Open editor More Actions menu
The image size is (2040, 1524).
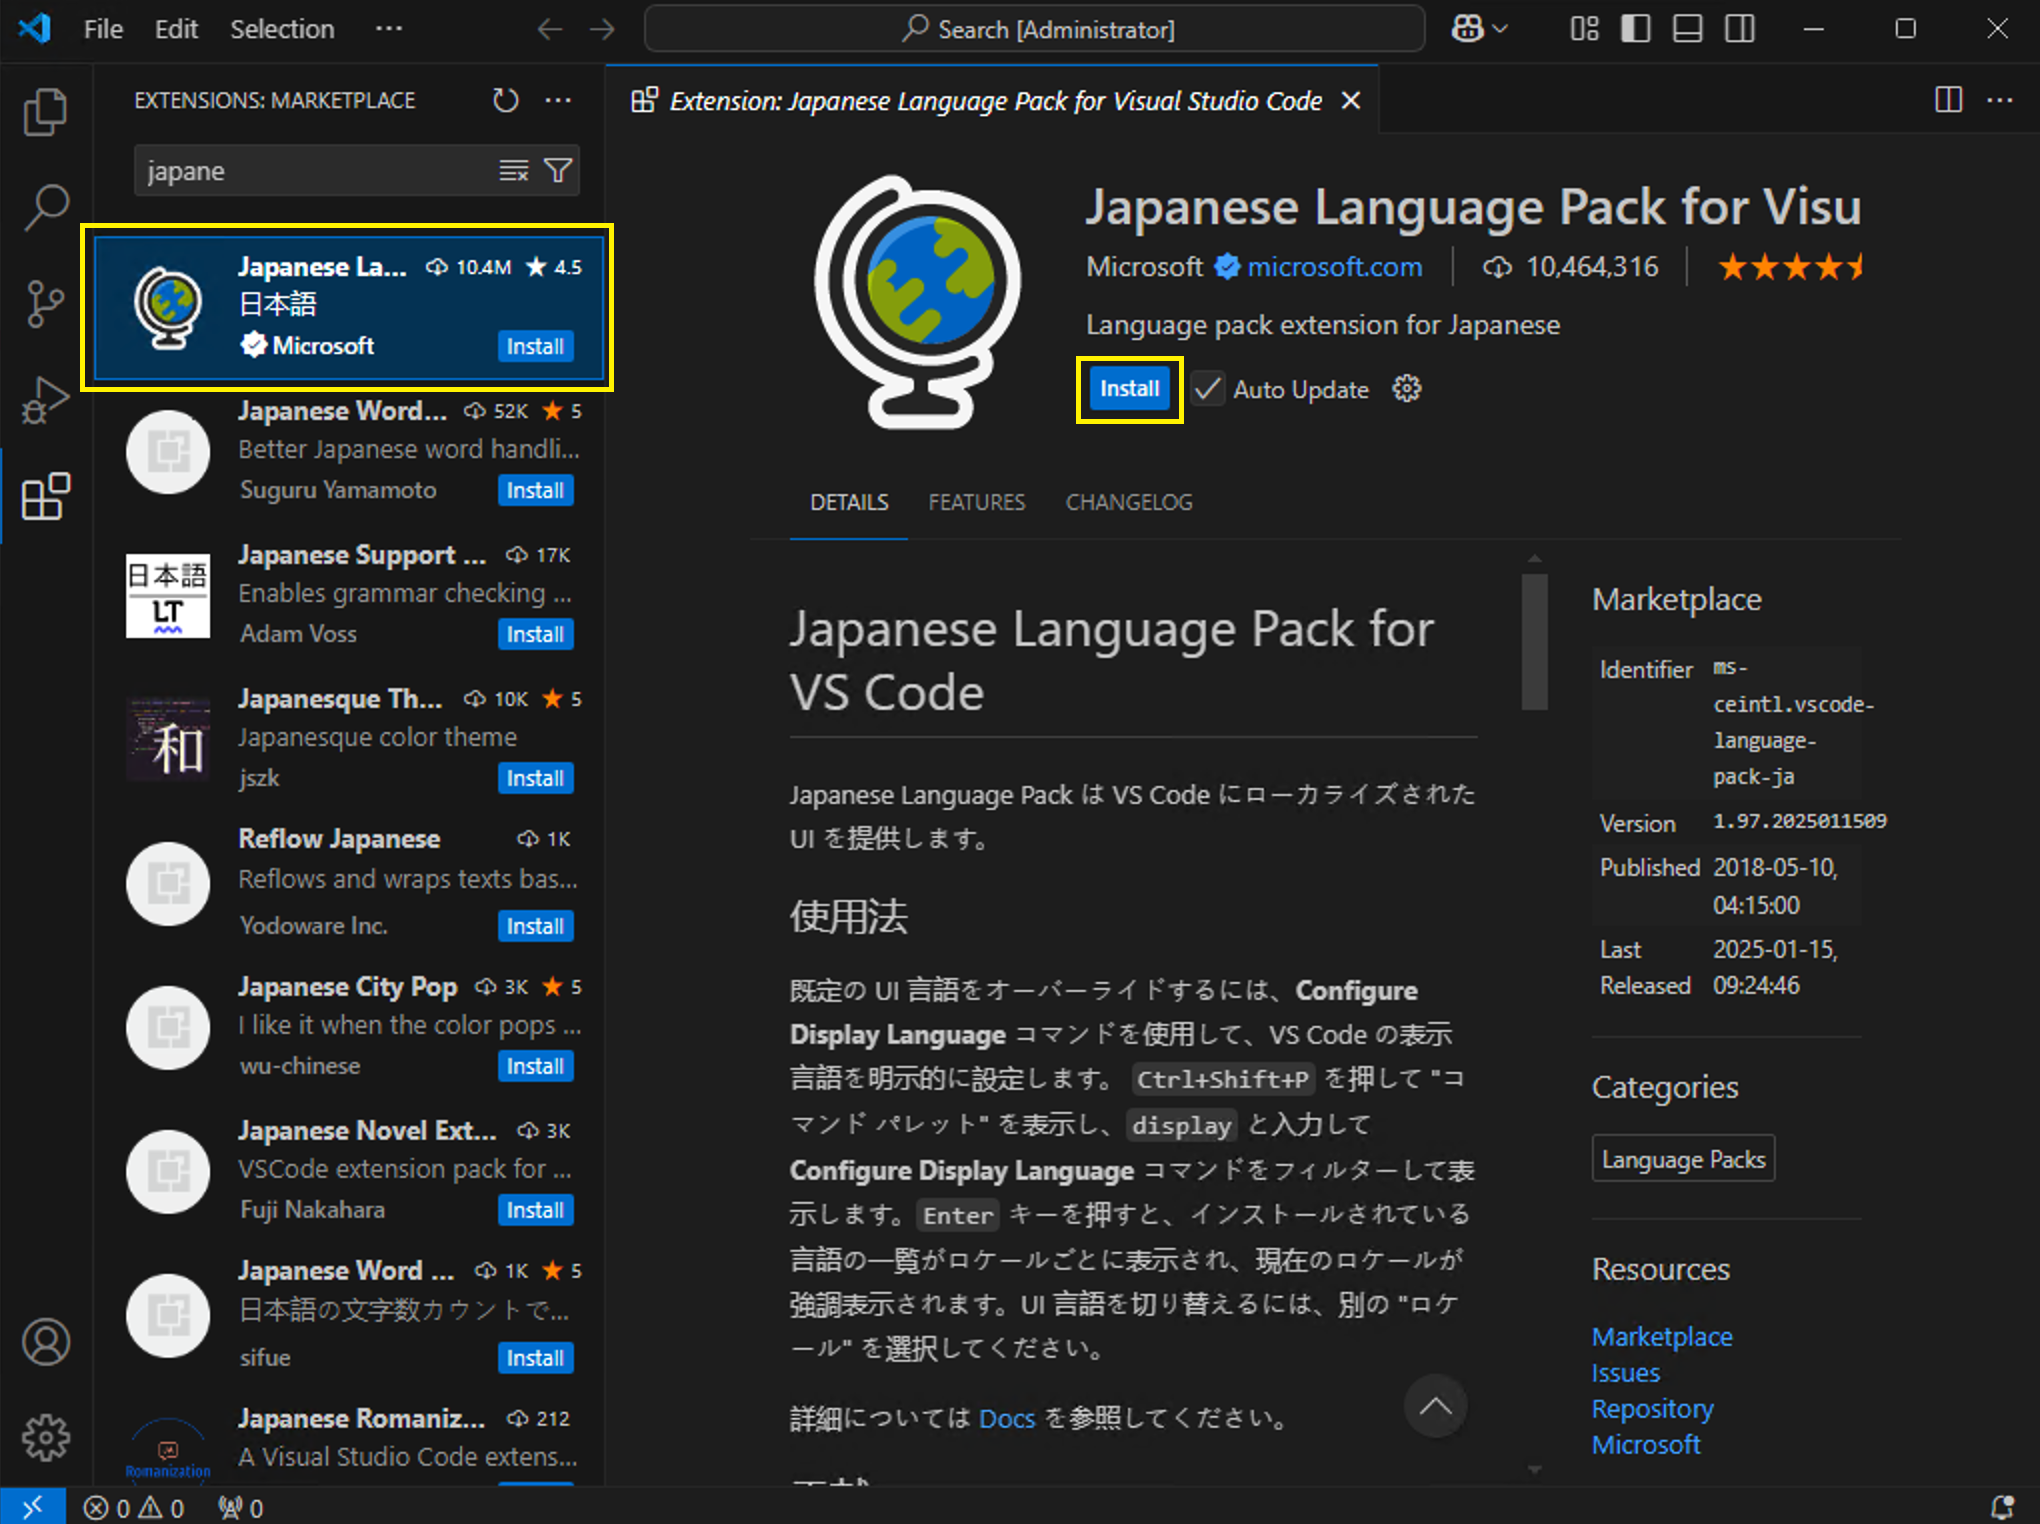(2000, 100)
